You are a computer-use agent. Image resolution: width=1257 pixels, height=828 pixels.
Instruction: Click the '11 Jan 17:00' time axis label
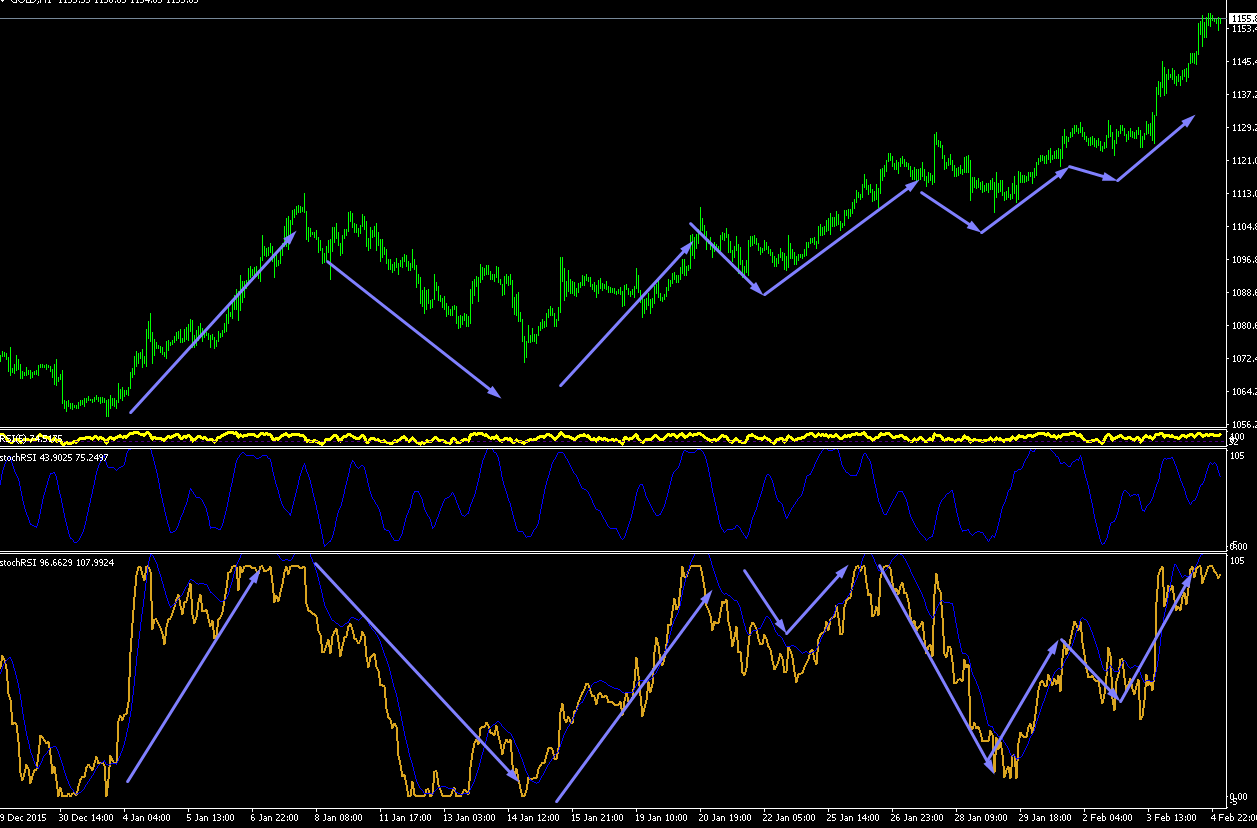click(x=404, y=818)
